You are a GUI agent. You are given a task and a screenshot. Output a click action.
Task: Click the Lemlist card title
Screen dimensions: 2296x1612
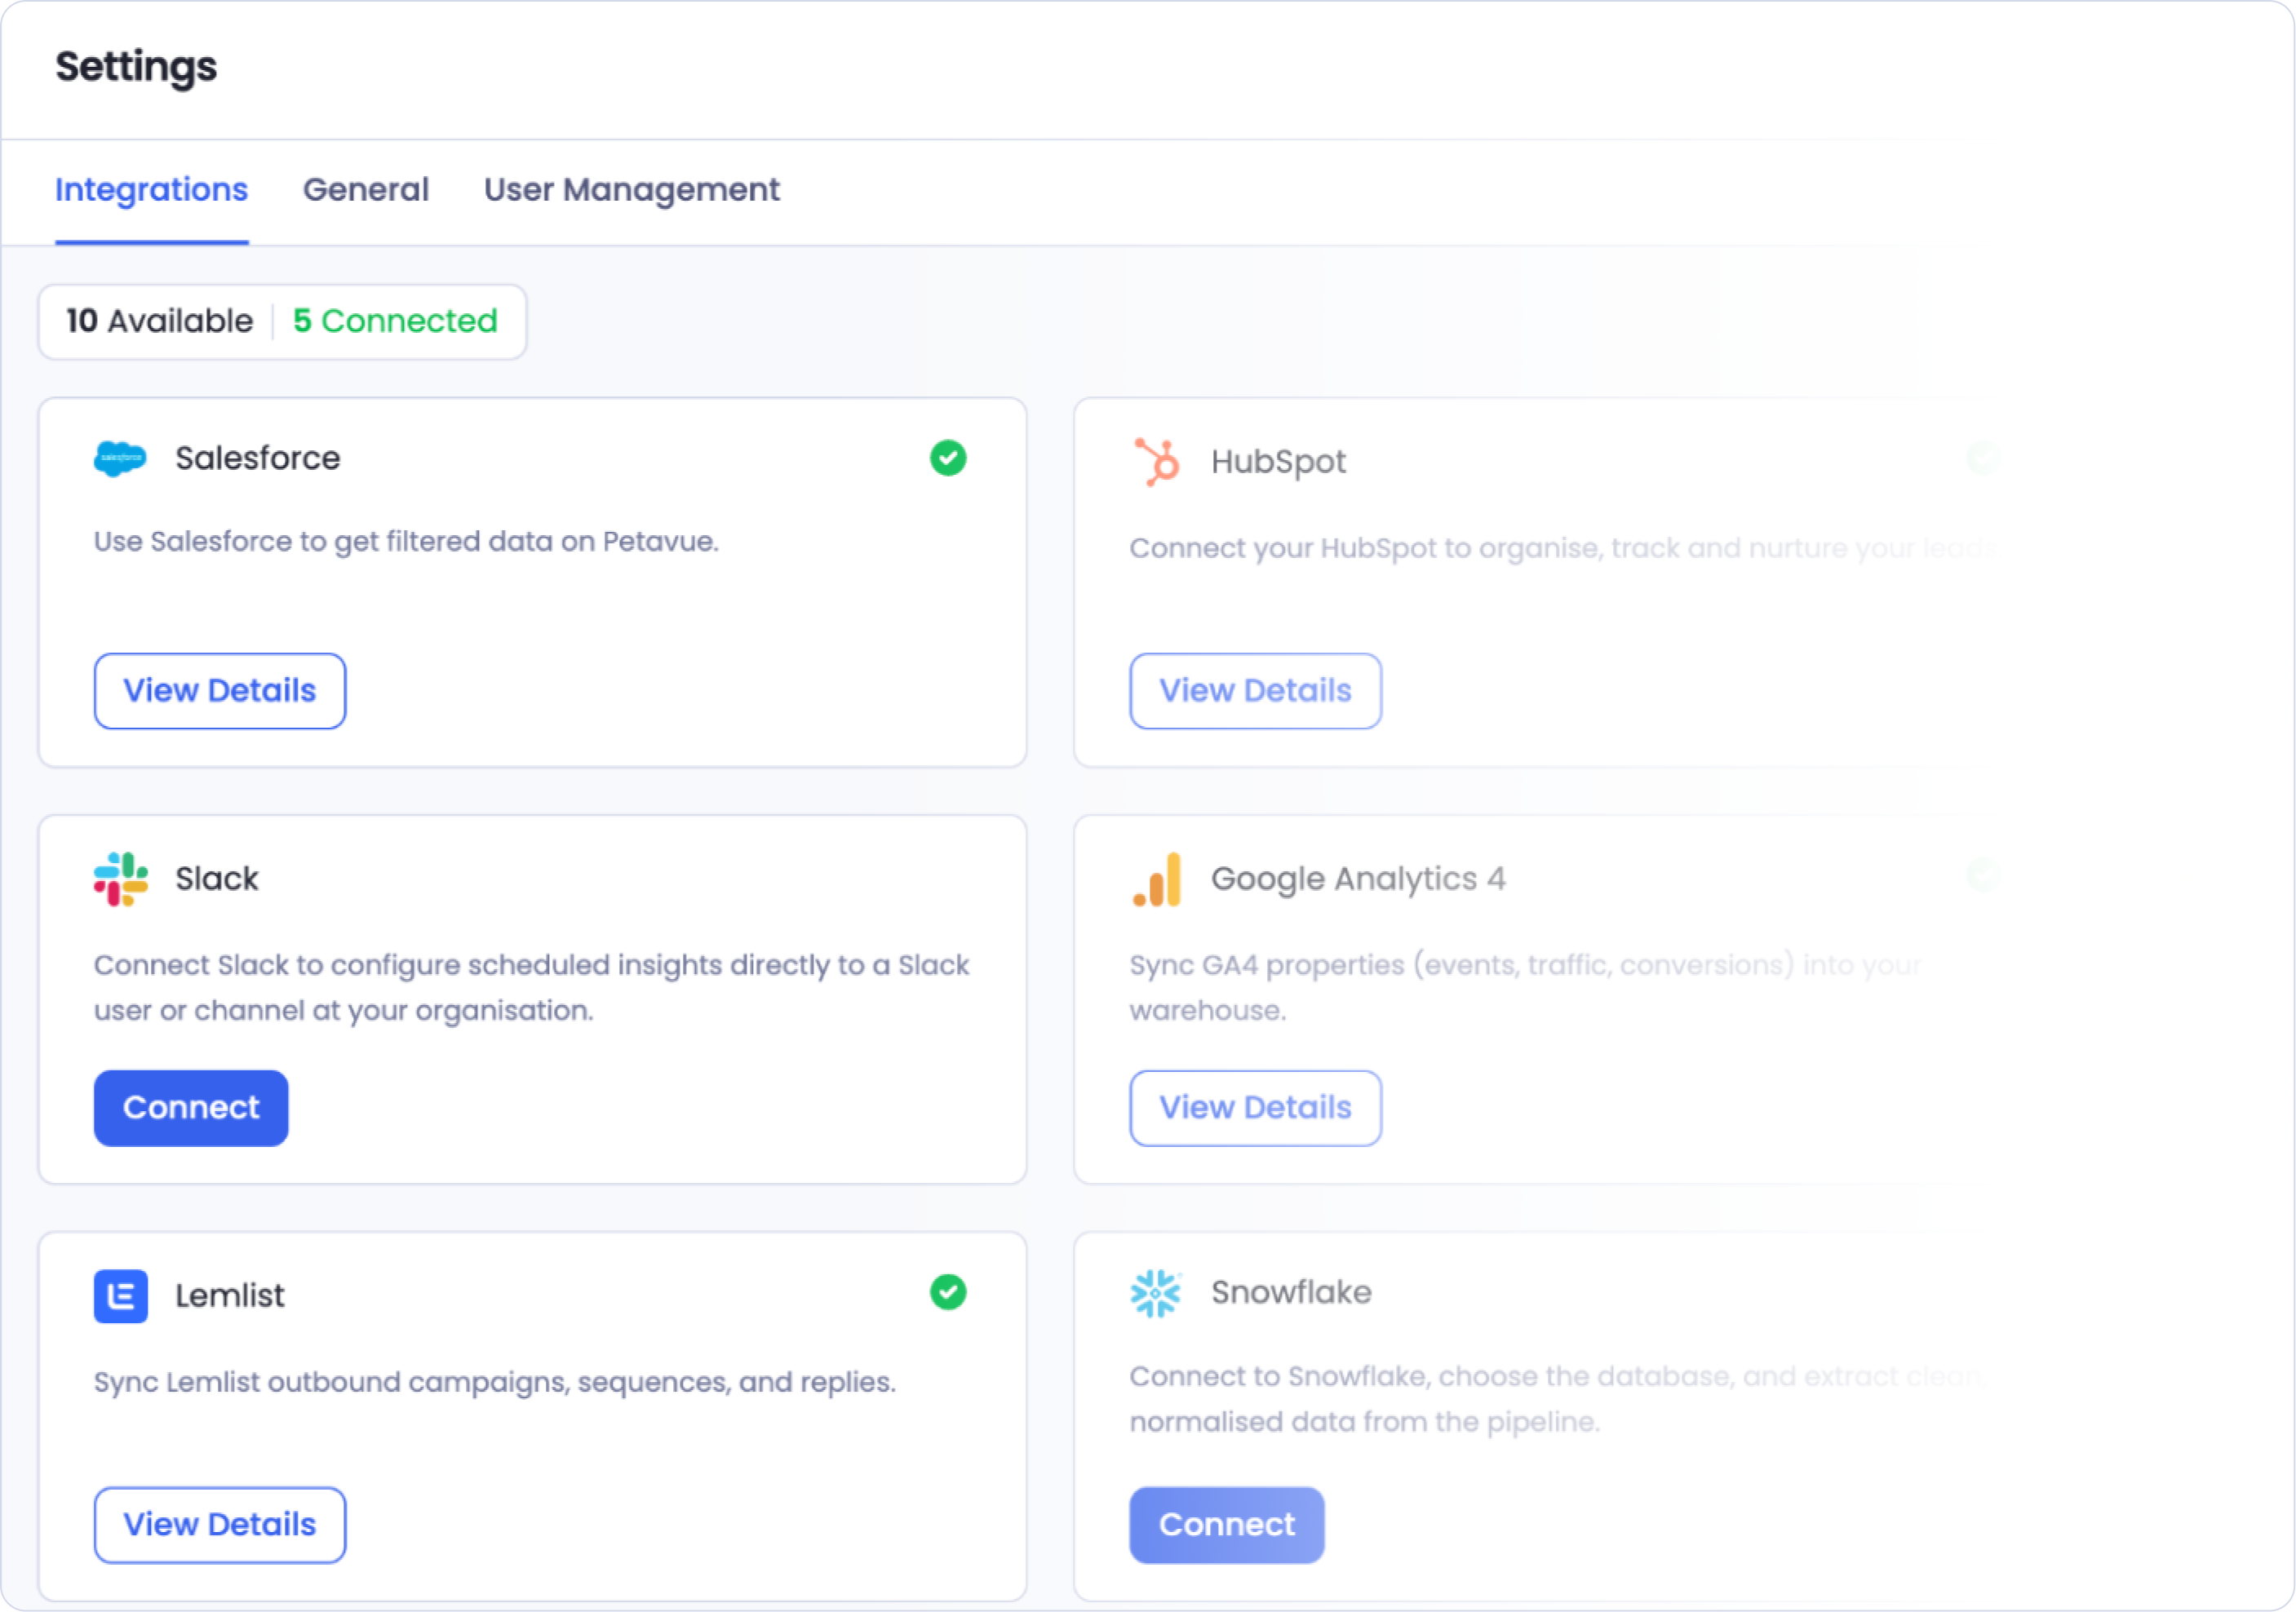[x=230, y=1296]
